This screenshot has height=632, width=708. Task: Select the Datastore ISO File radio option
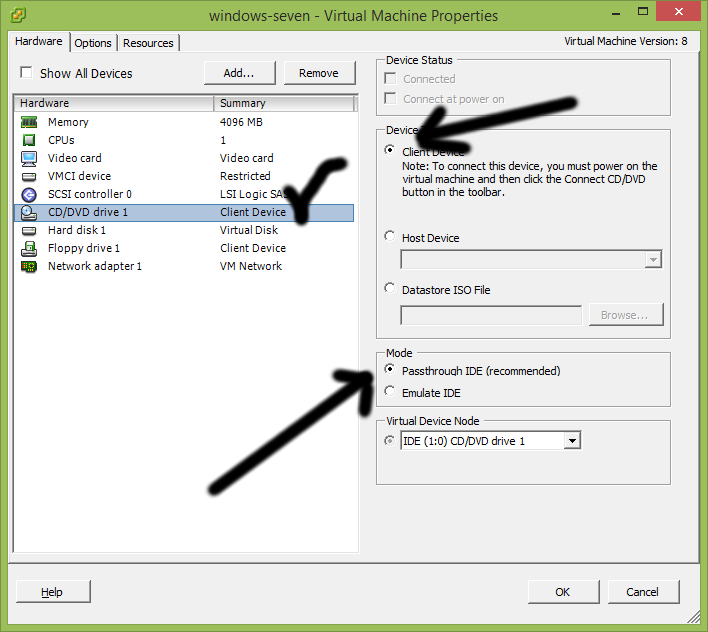click(x=390, y=288)
